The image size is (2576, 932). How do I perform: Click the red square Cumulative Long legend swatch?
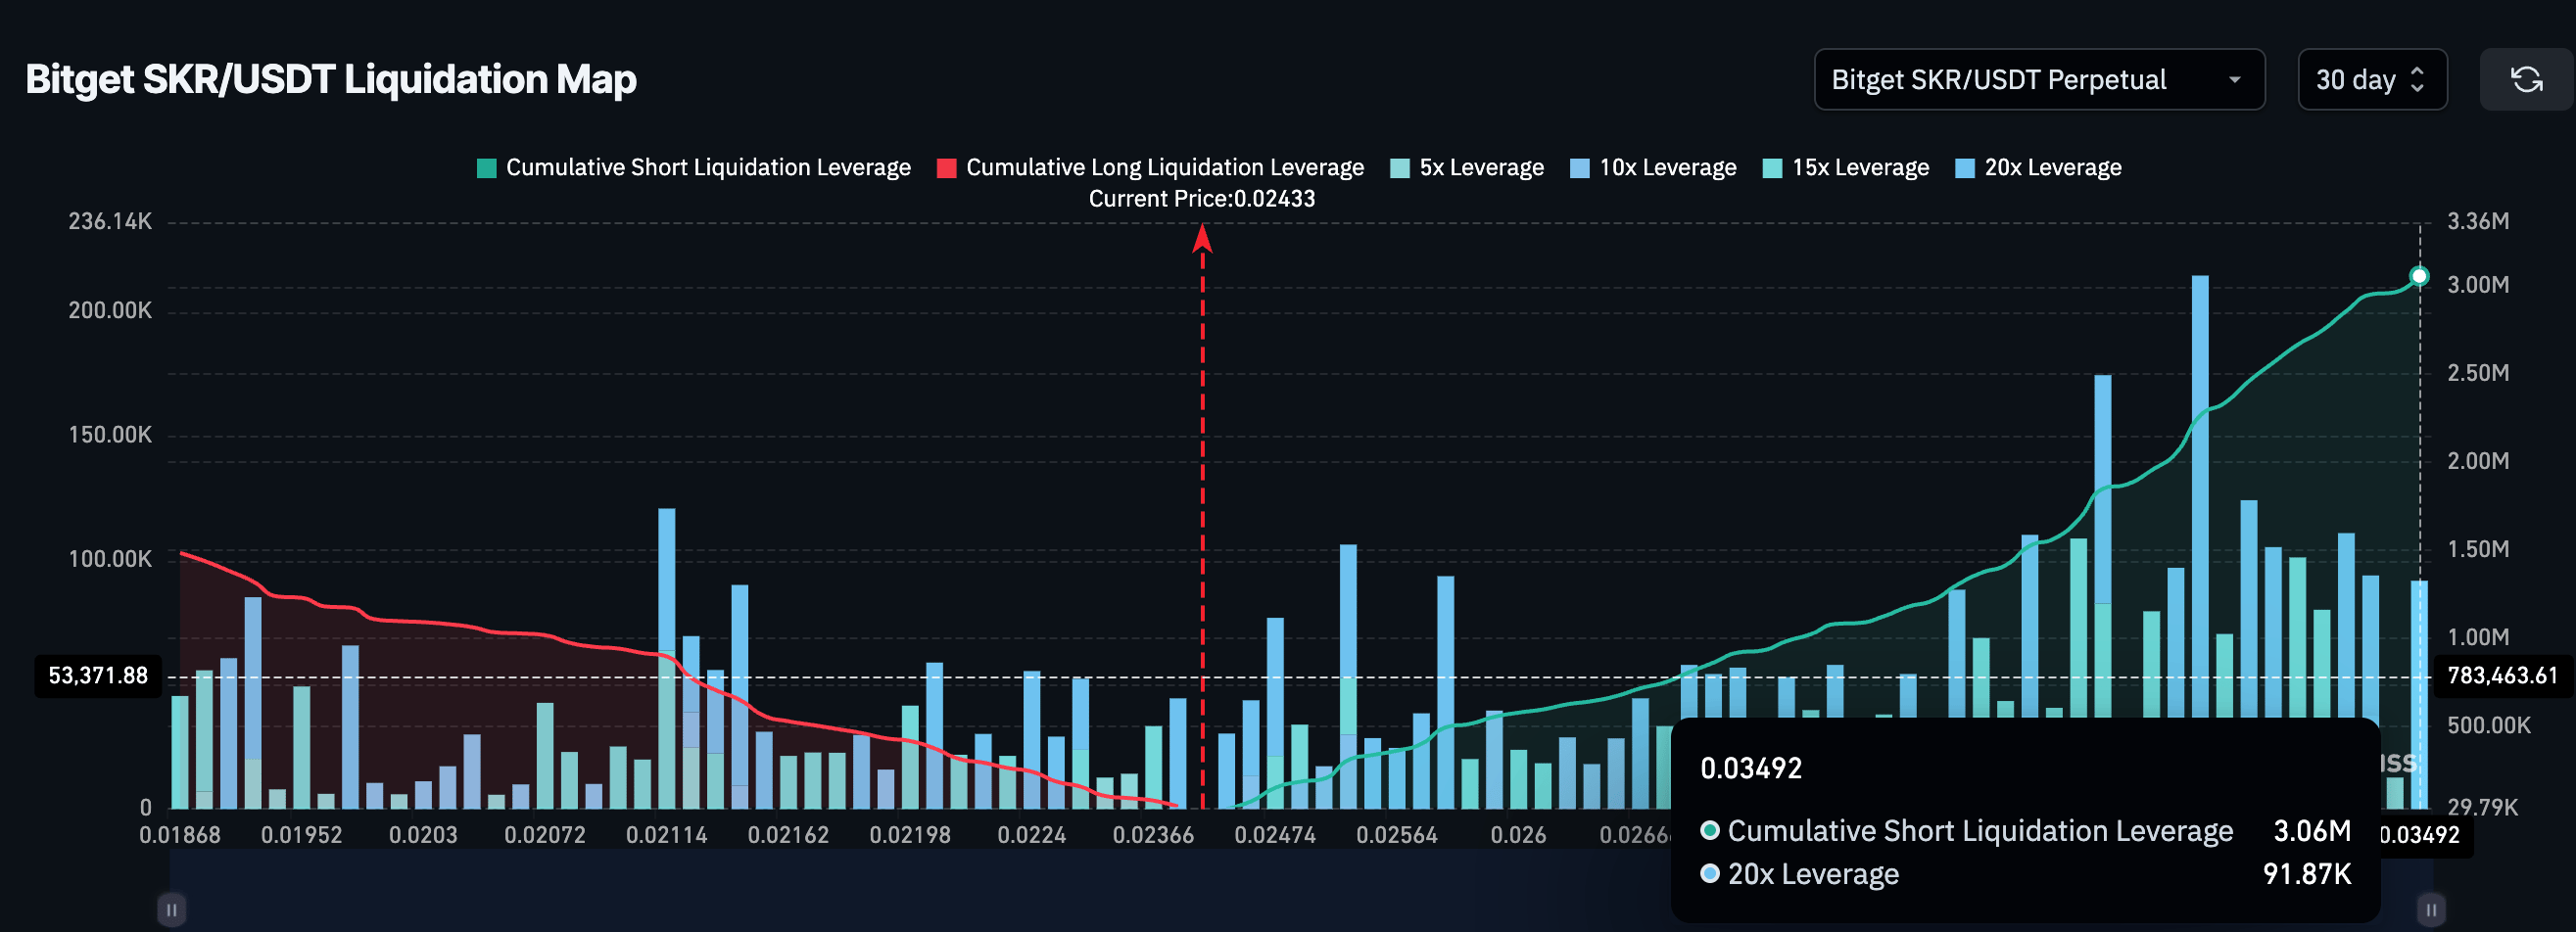(946, 168)
